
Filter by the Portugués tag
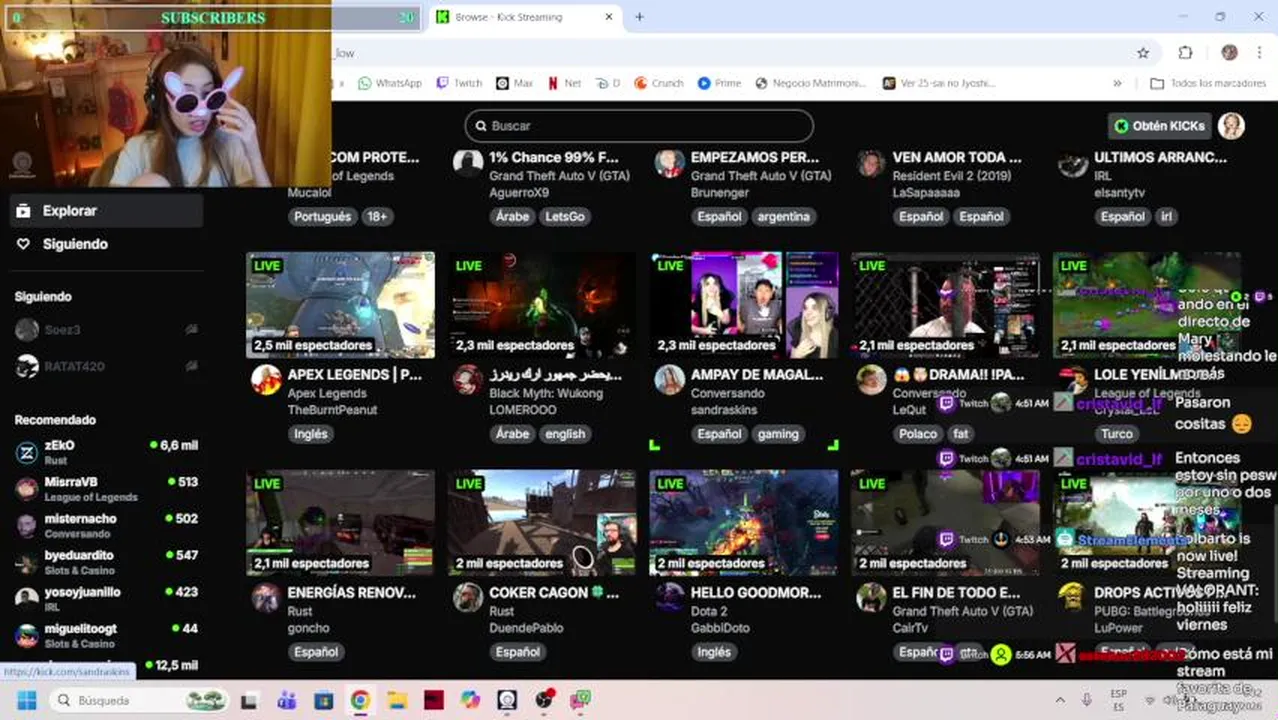click(x=323, y=216)
